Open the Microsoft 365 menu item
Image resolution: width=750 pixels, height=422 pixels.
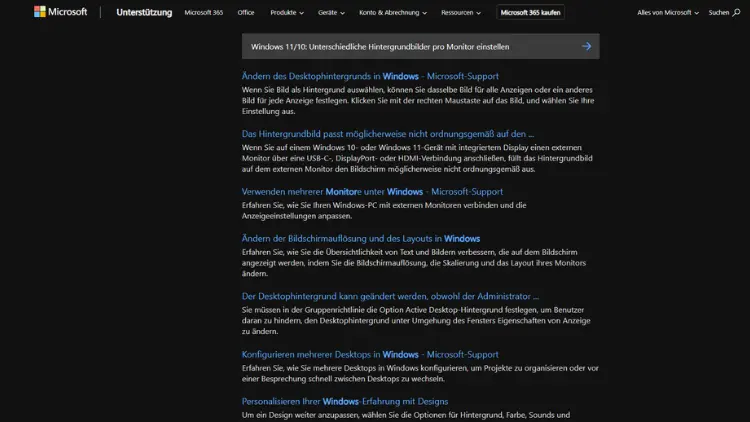[x=204, y=12]
